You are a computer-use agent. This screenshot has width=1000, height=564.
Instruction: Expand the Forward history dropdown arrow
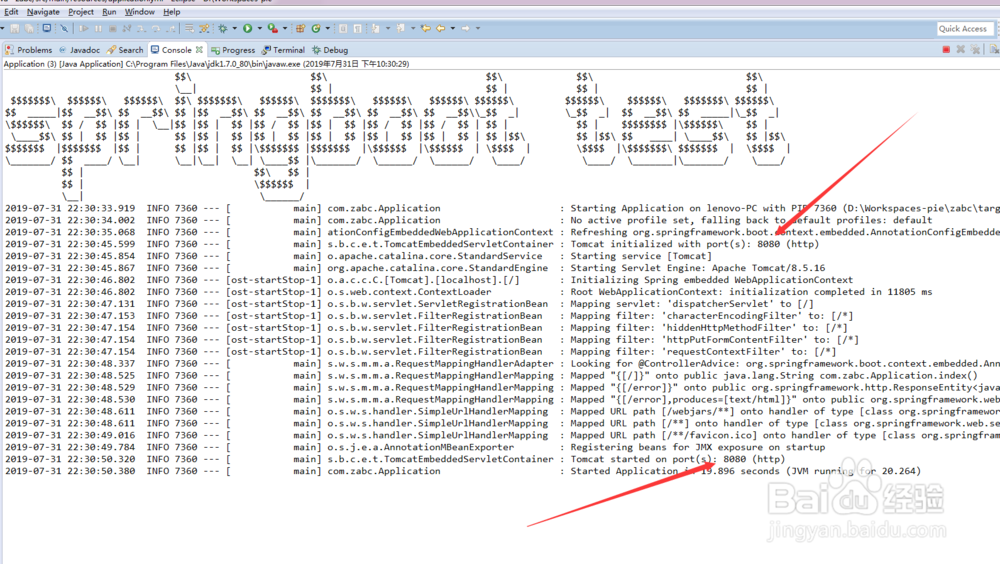(x=478, y=29)
